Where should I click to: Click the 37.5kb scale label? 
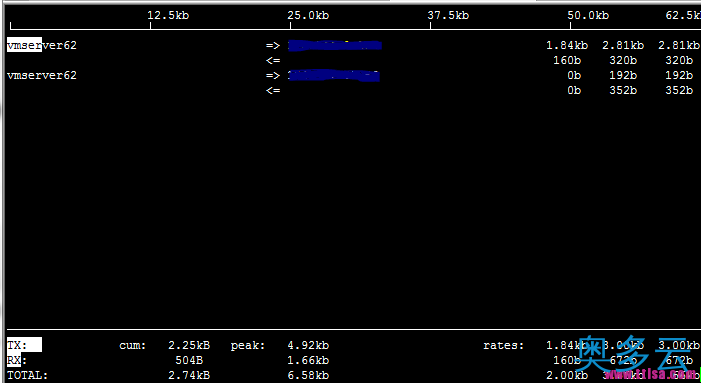[448, 15]
